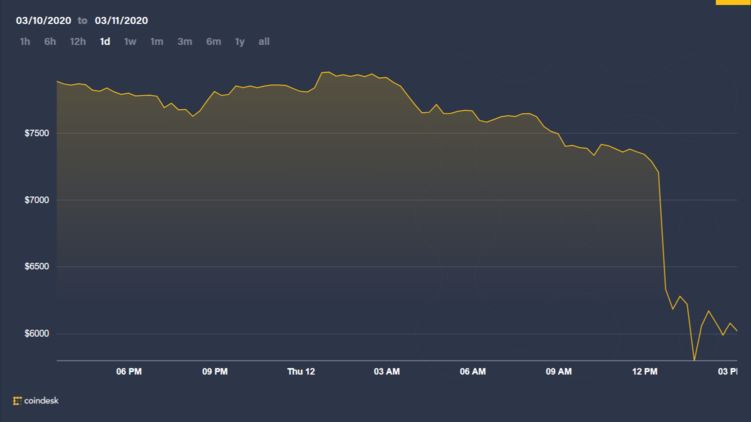Show the 1y price history

coord(239,41)
